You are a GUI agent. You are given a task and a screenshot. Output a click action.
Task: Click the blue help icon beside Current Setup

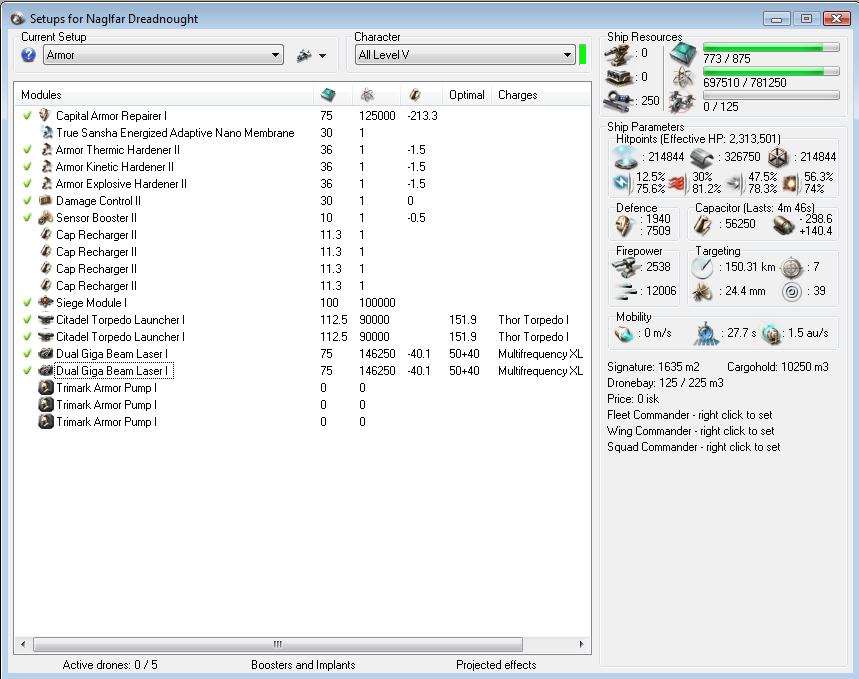(x=28, y=55)
